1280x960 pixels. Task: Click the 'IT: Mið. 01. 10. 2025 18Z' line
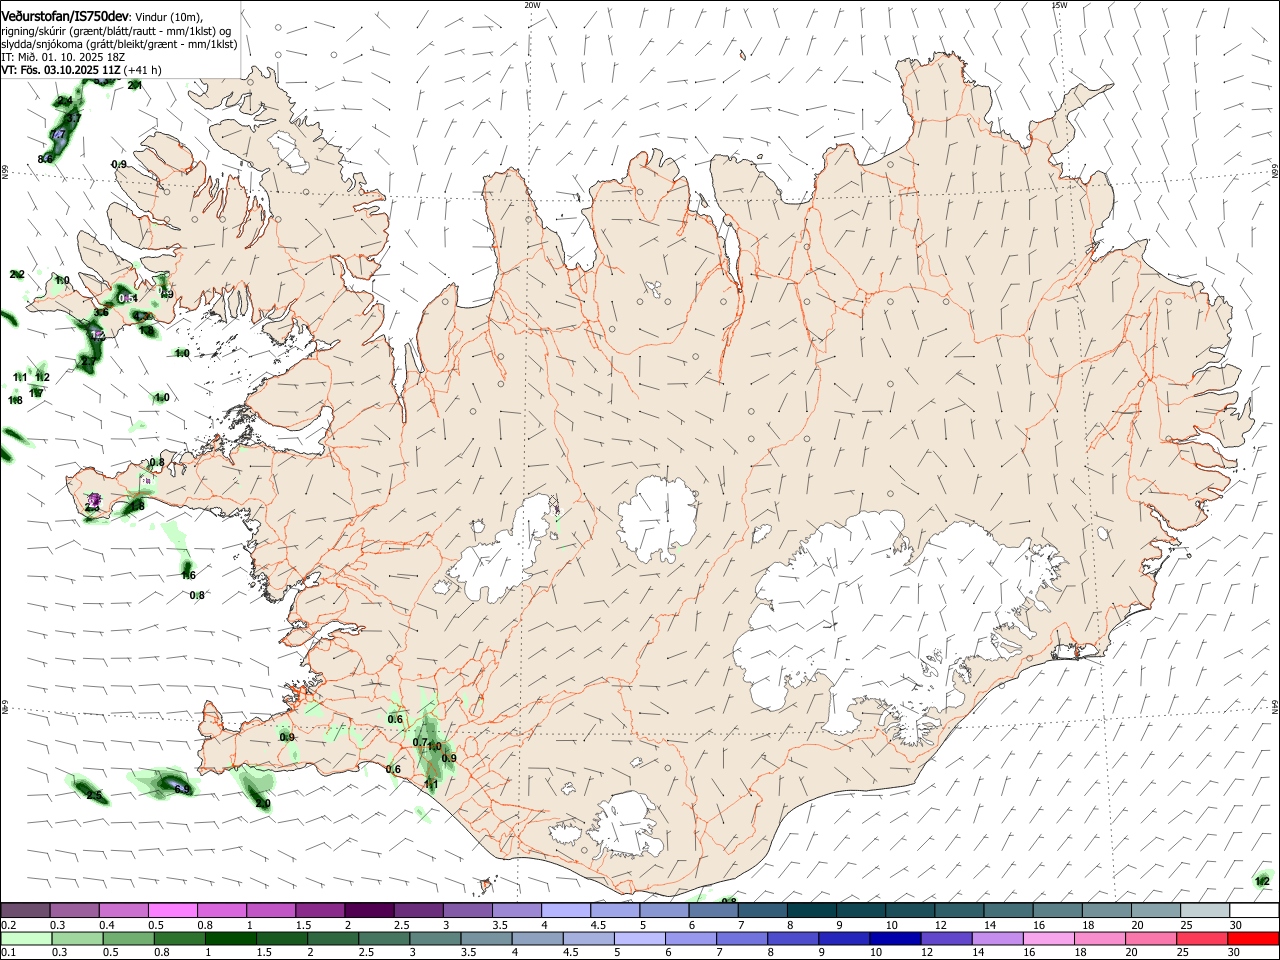63,57
